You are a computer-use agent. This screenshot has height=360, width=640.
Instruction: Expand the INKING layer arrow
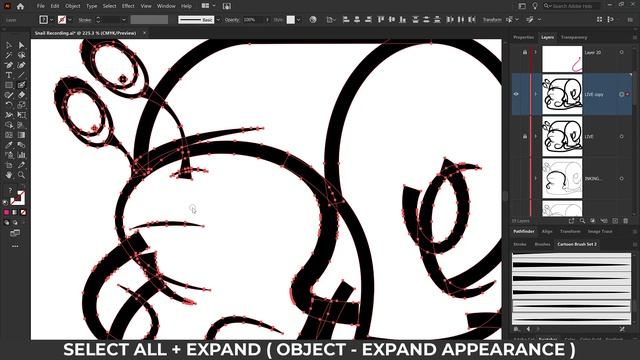[x=536, y=178]
